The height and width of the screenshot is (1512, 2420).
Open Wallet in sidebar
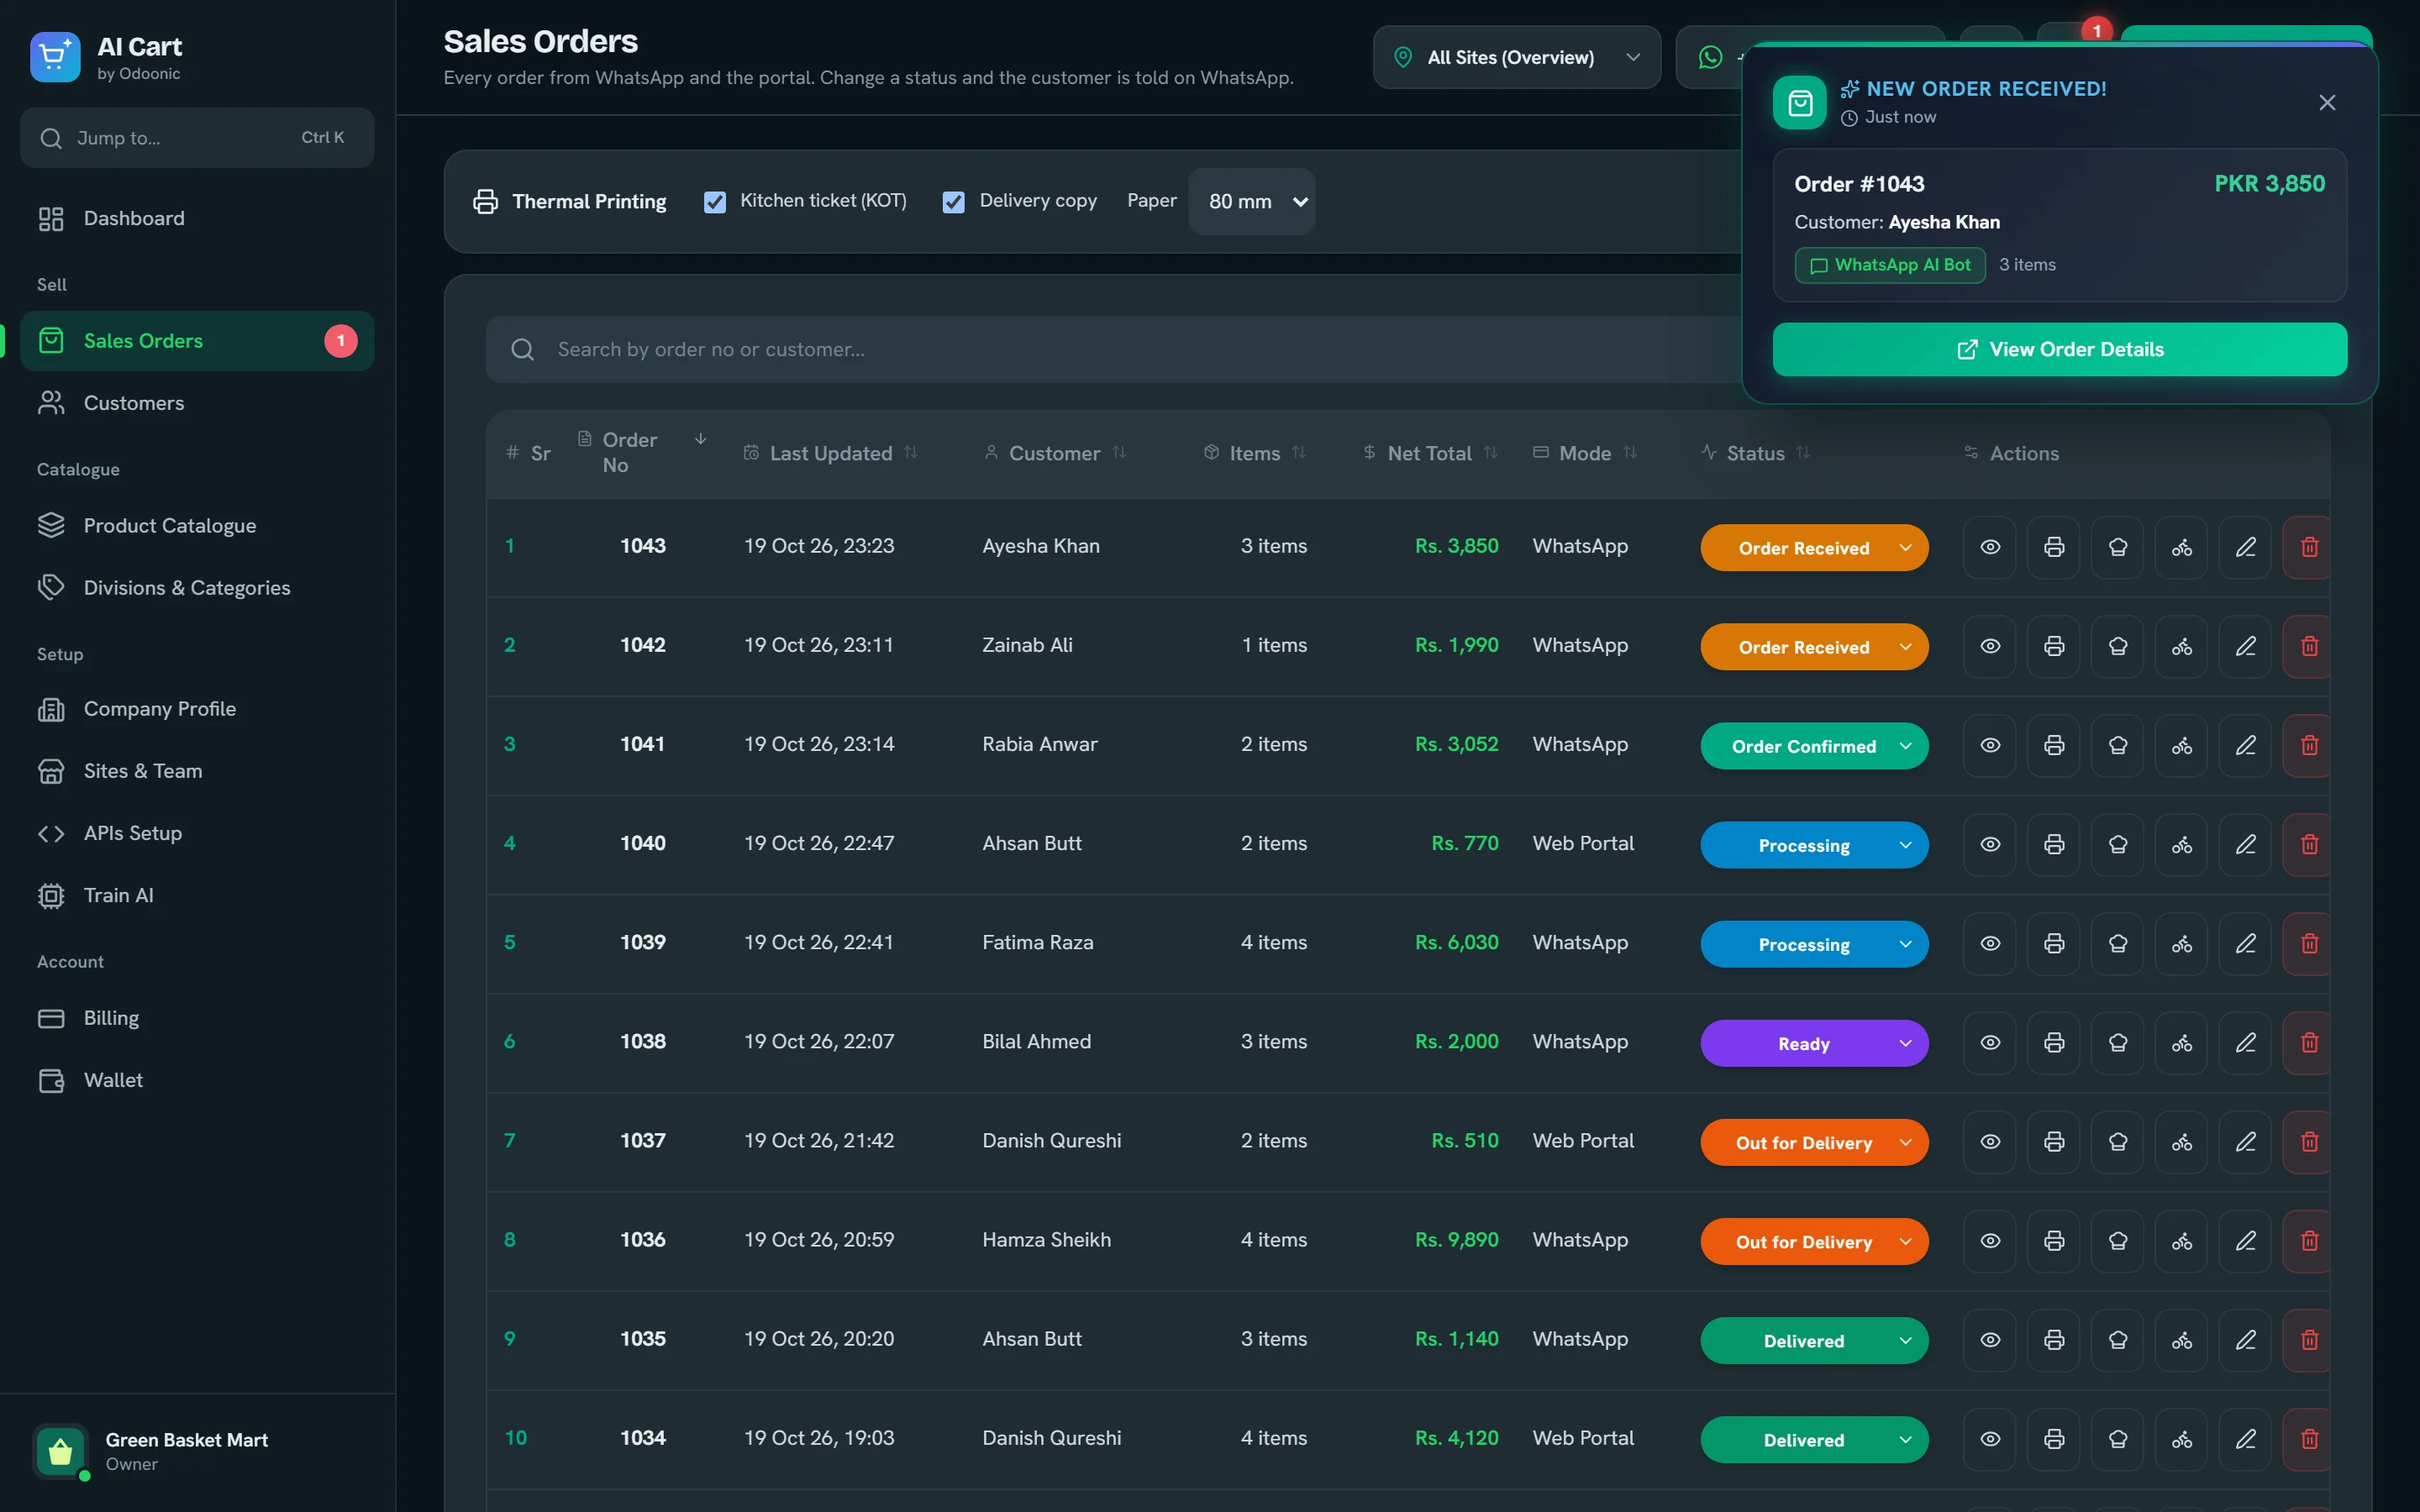[x=197, y=1080]
